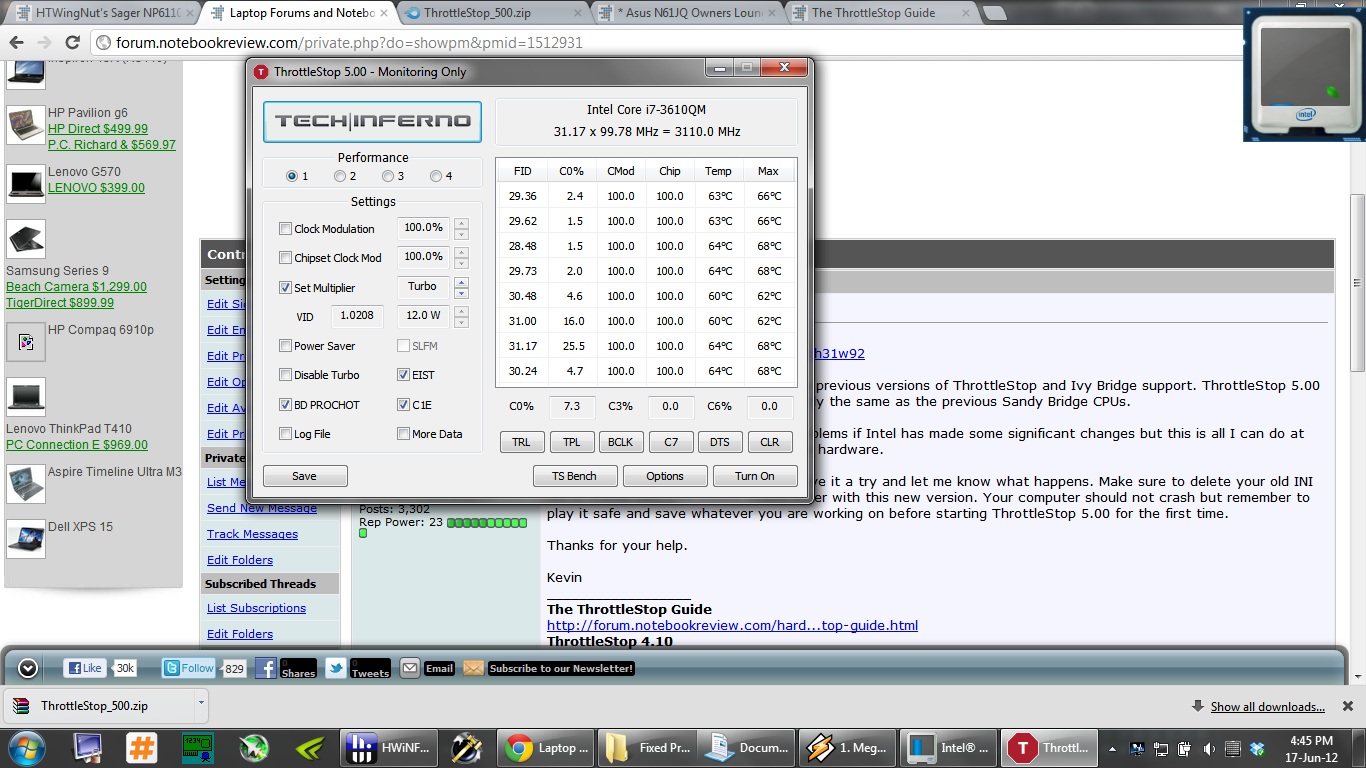Viewport: 1366px width, 768px height.
Task: Collapse the social toolbar with chevron
Action: 28,668
